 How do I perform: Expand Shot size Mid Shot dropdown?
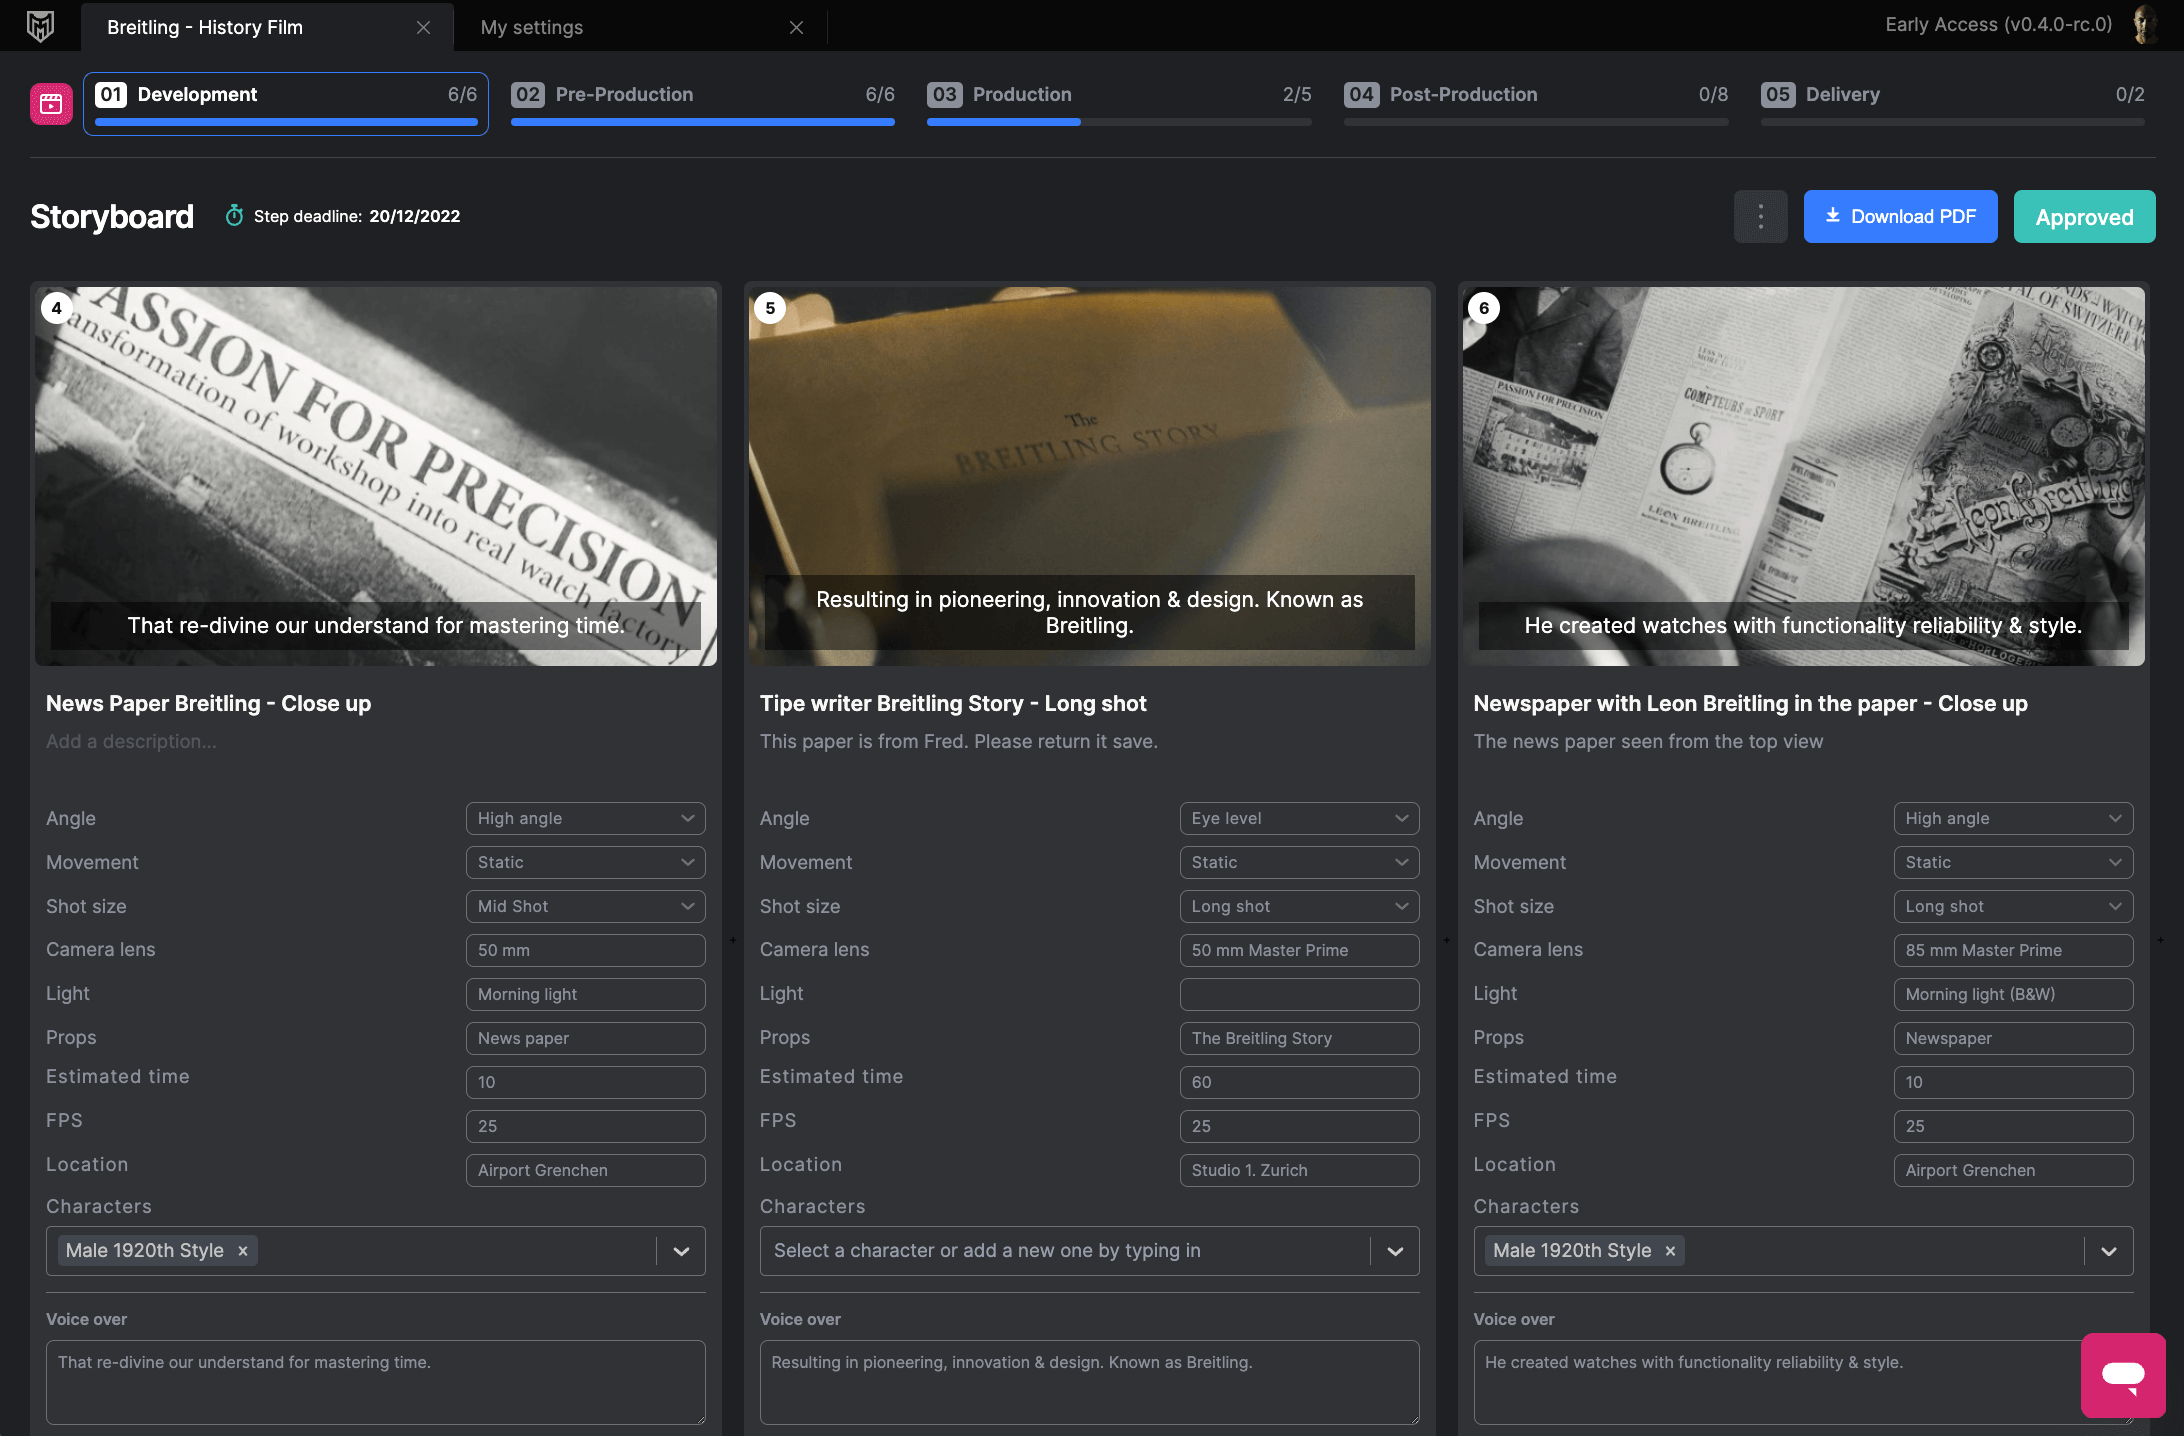[x=585, y=906]
